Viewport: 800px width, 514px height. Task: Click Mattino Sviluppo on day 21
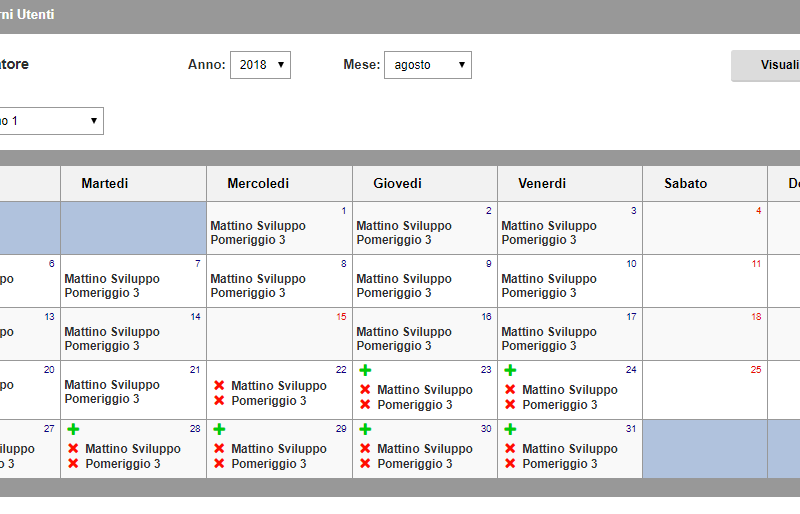tap(112, 385)
